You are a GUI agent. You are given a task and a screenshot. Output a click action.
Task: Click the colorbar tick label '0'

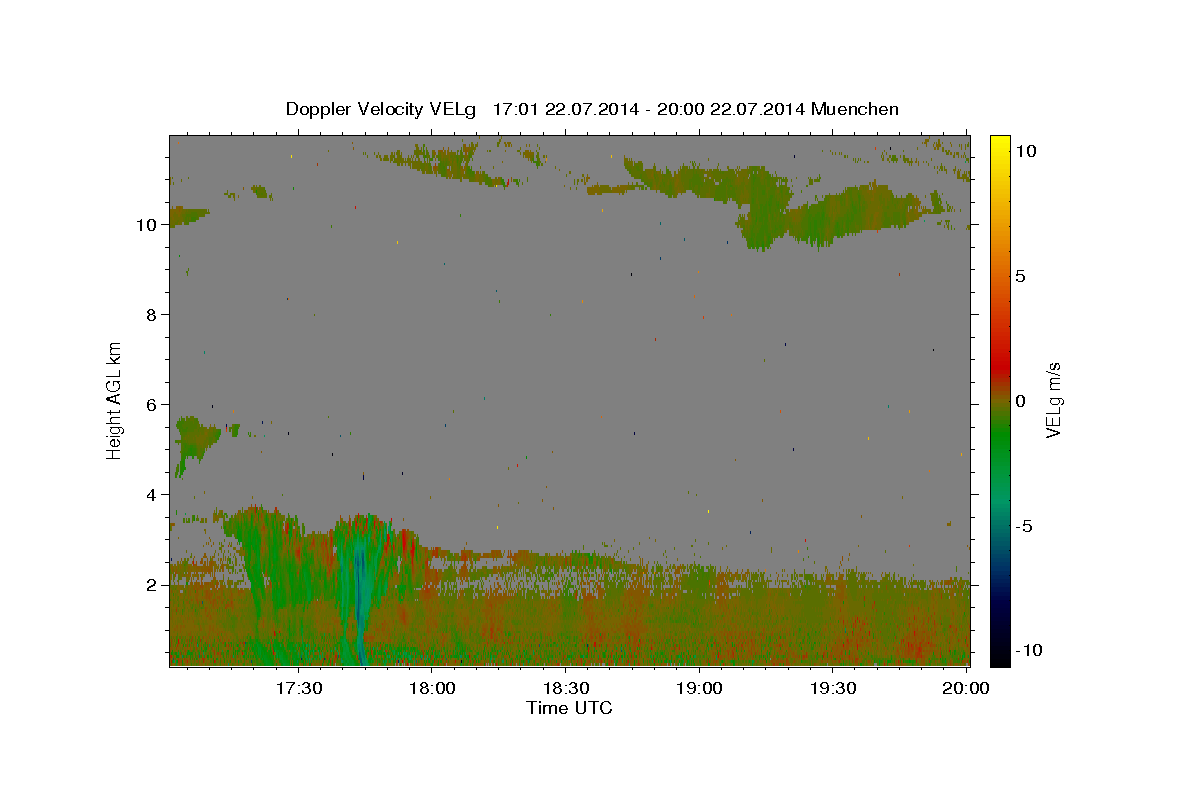coord(1020,401)
